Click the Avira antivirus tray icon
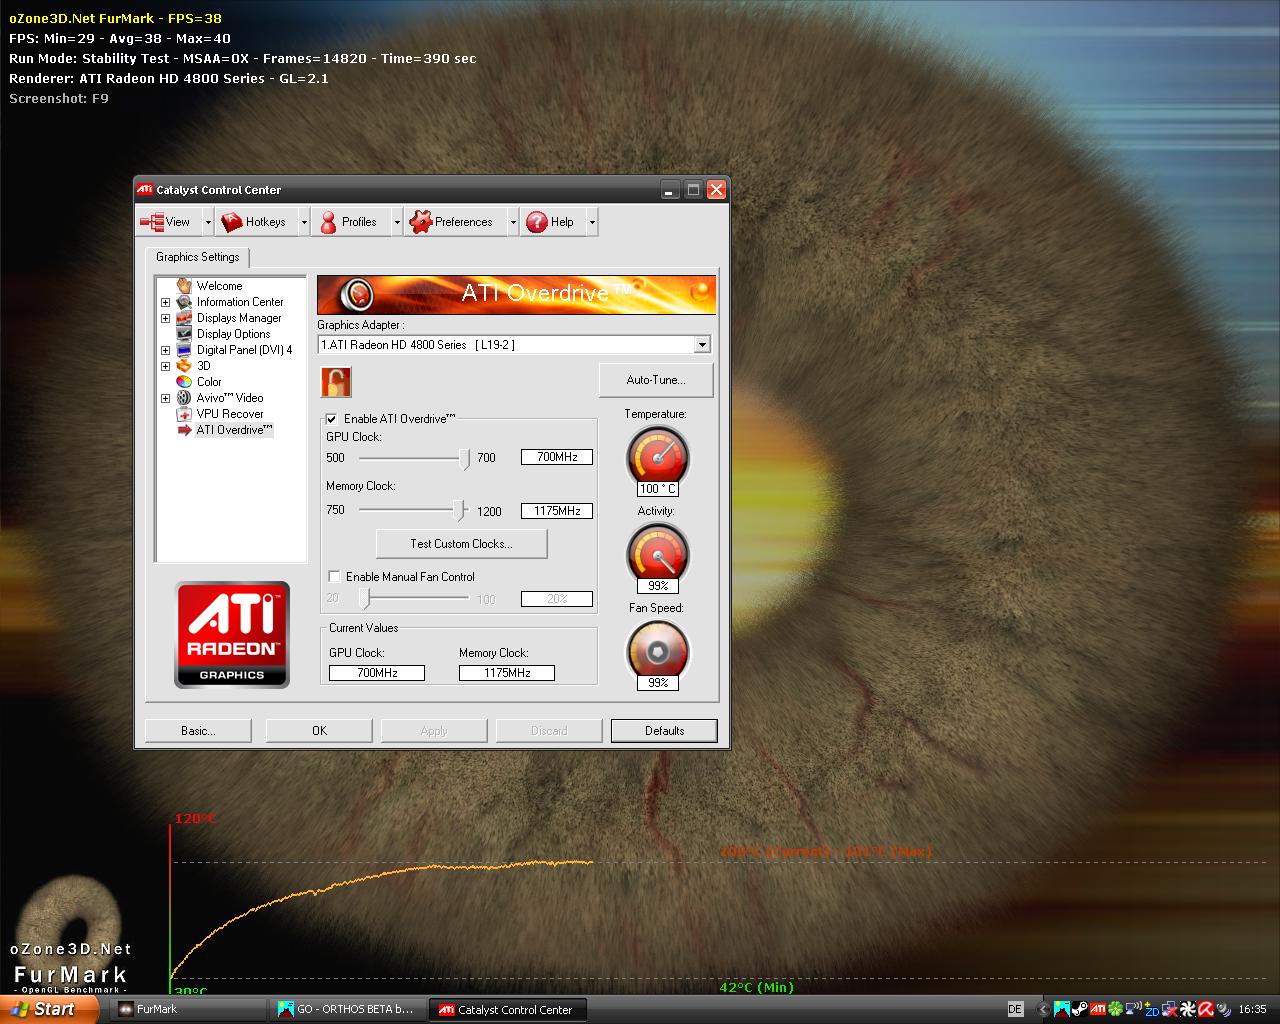Screen dimensions: 1280x1024 (x=1206, y=1009)
